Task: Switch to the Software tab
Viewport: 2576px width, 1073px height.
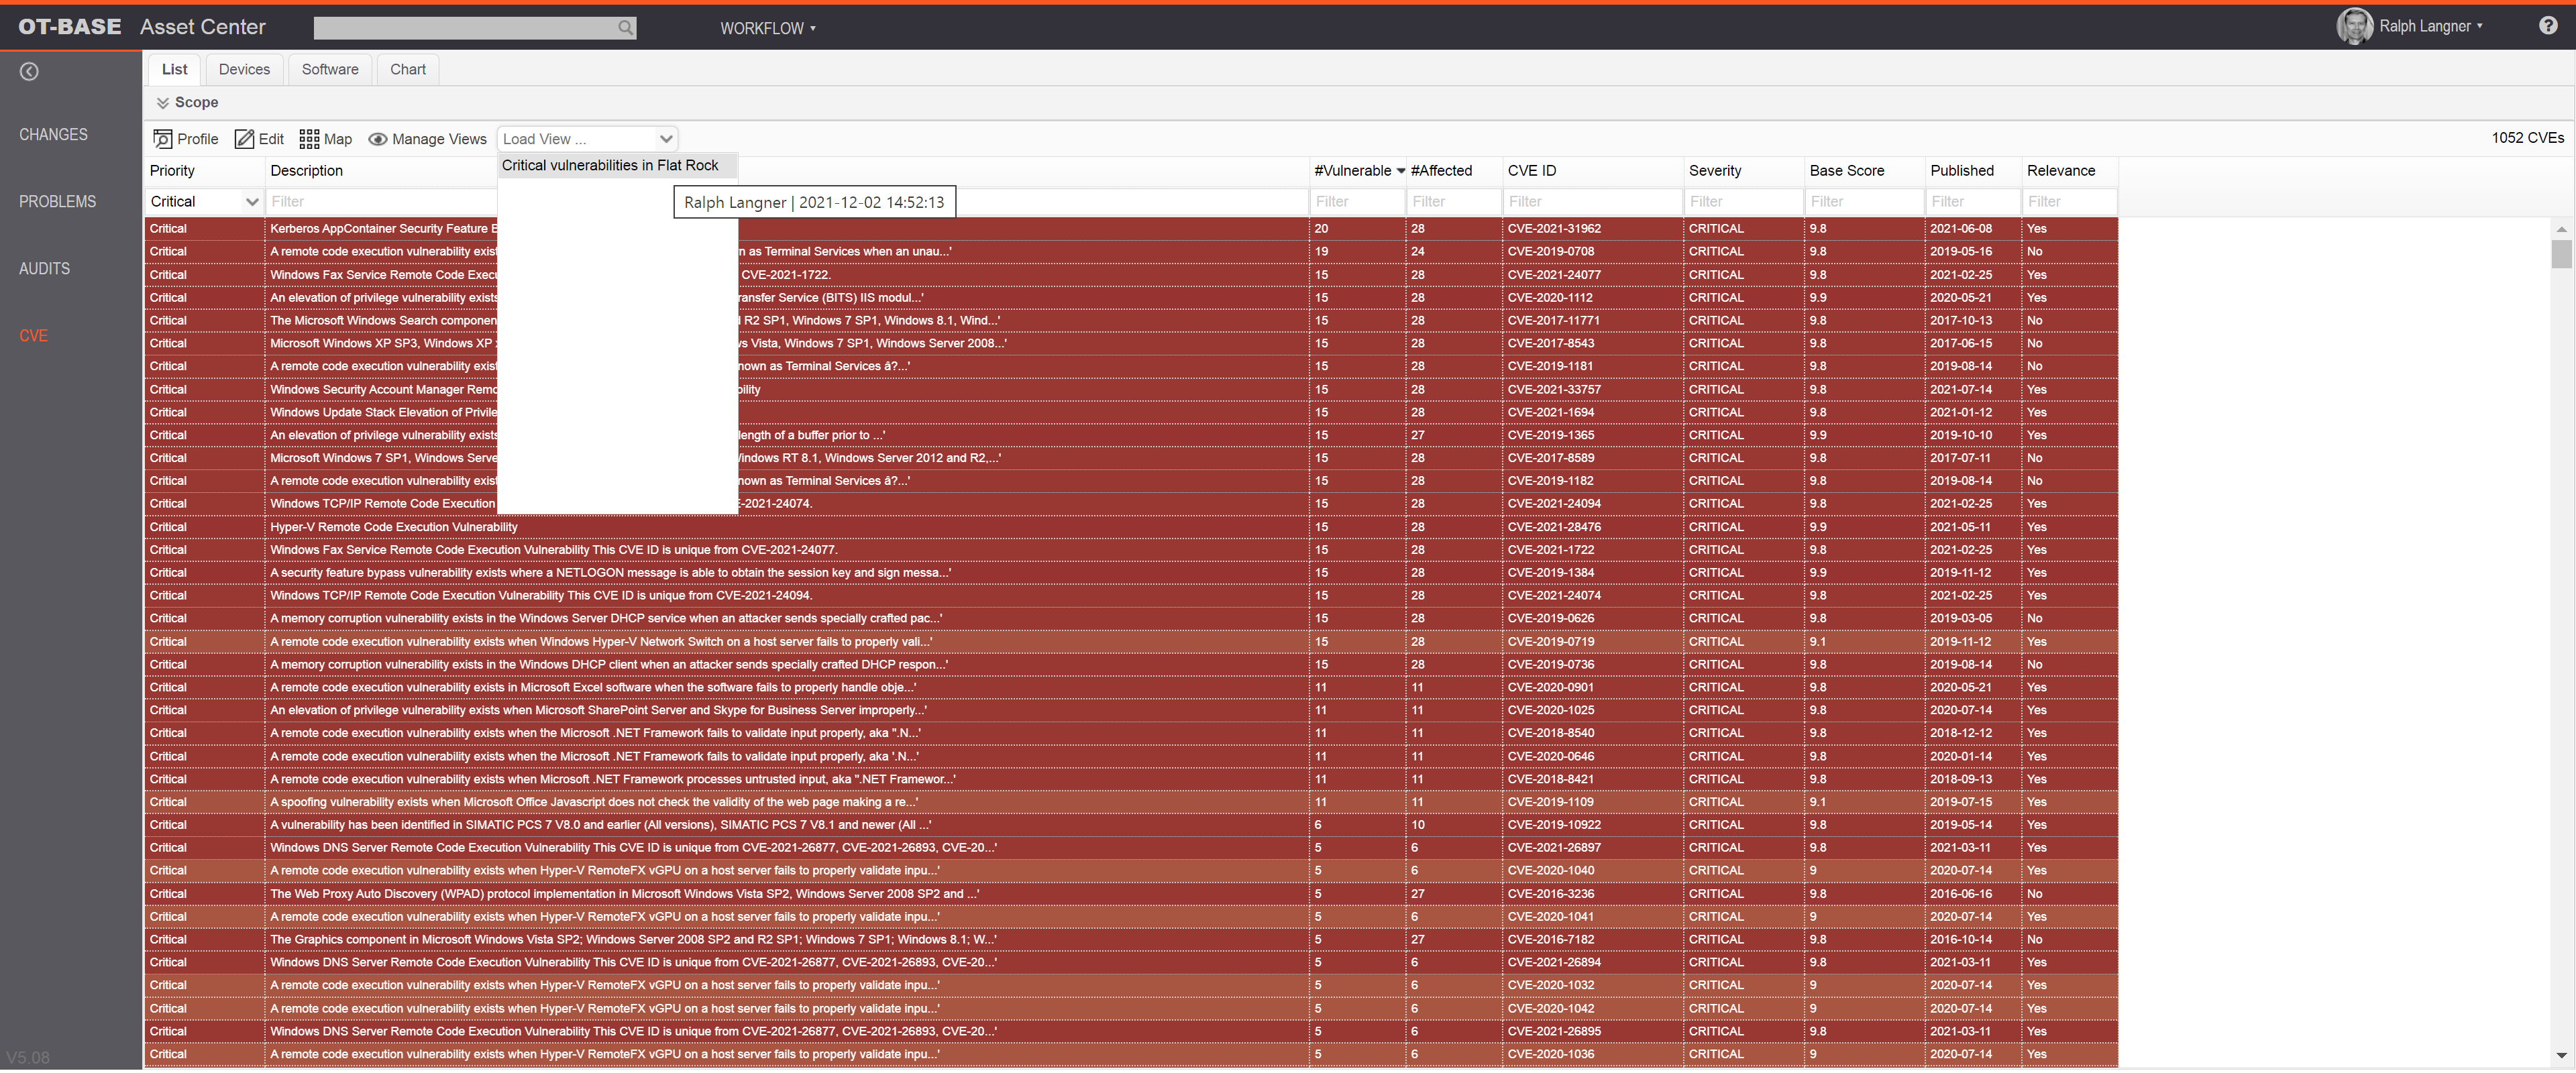Action: [x=330, y=69]
